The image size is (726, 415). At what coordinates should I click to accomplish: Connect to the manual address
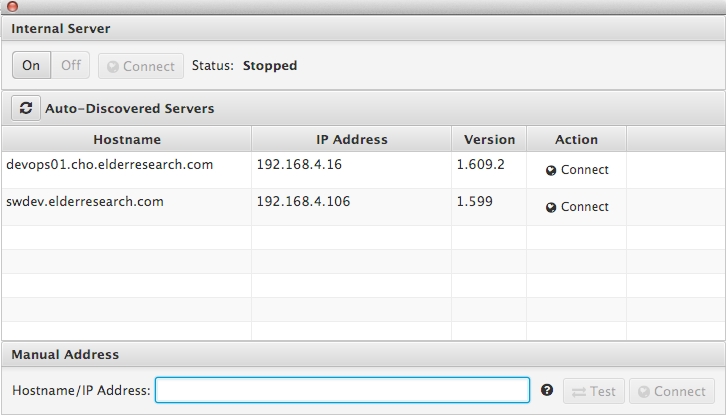tap(672, 391)
